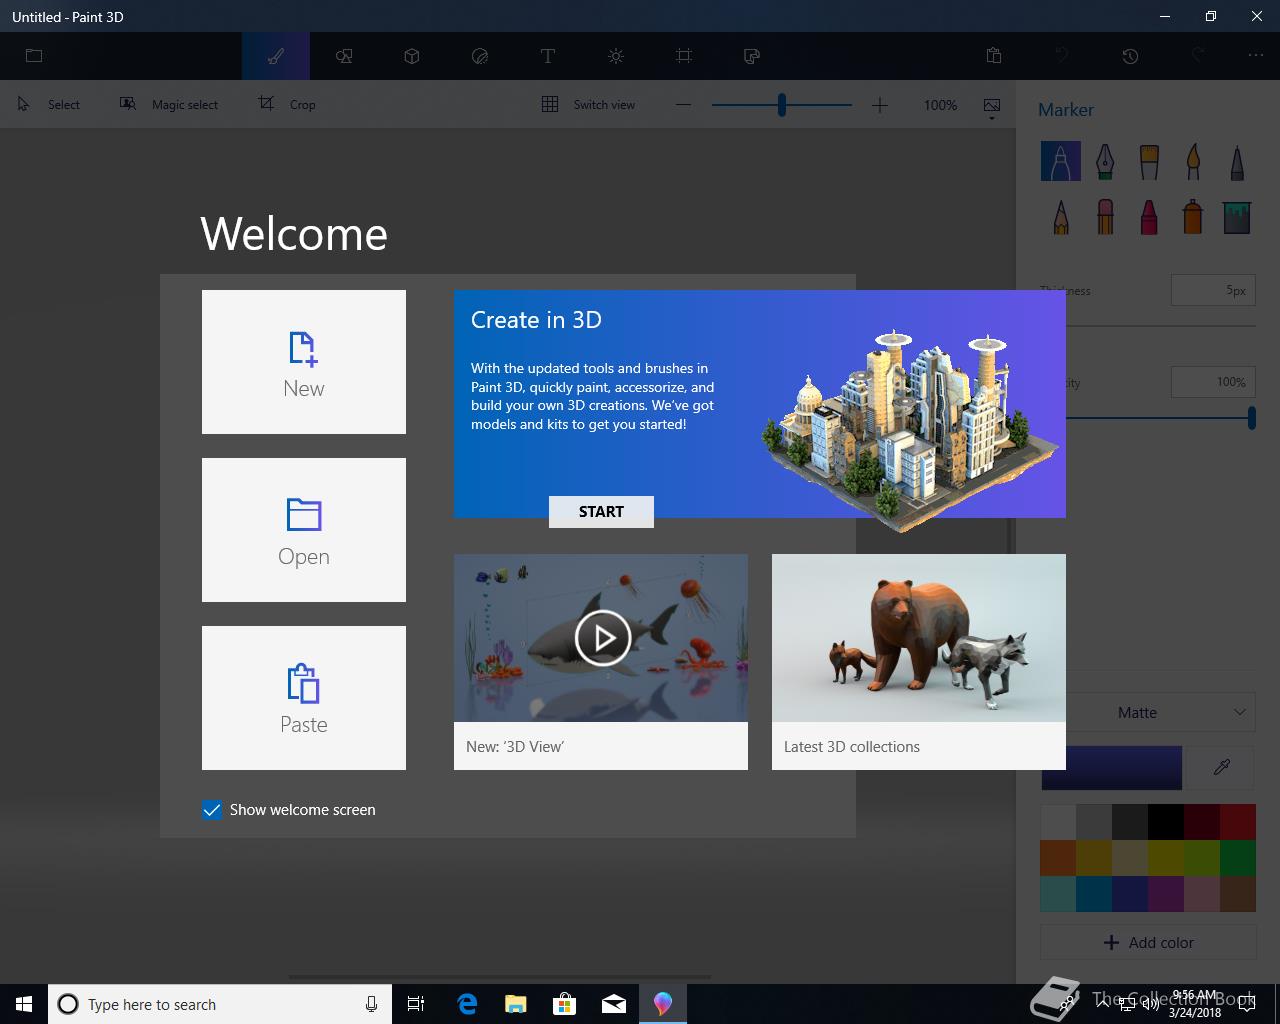Viewport: 1280px width, 1024px height.
Task: Select the Pixel pen brush
Action: pos(1237,161)
